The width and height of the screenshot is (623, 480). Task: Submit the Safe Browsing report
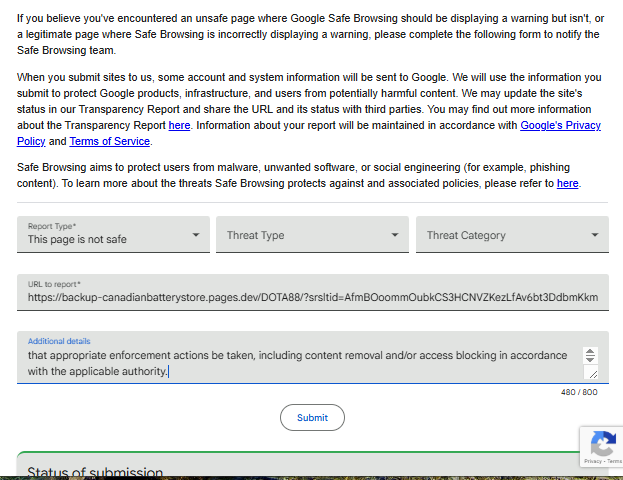point(312,418)
